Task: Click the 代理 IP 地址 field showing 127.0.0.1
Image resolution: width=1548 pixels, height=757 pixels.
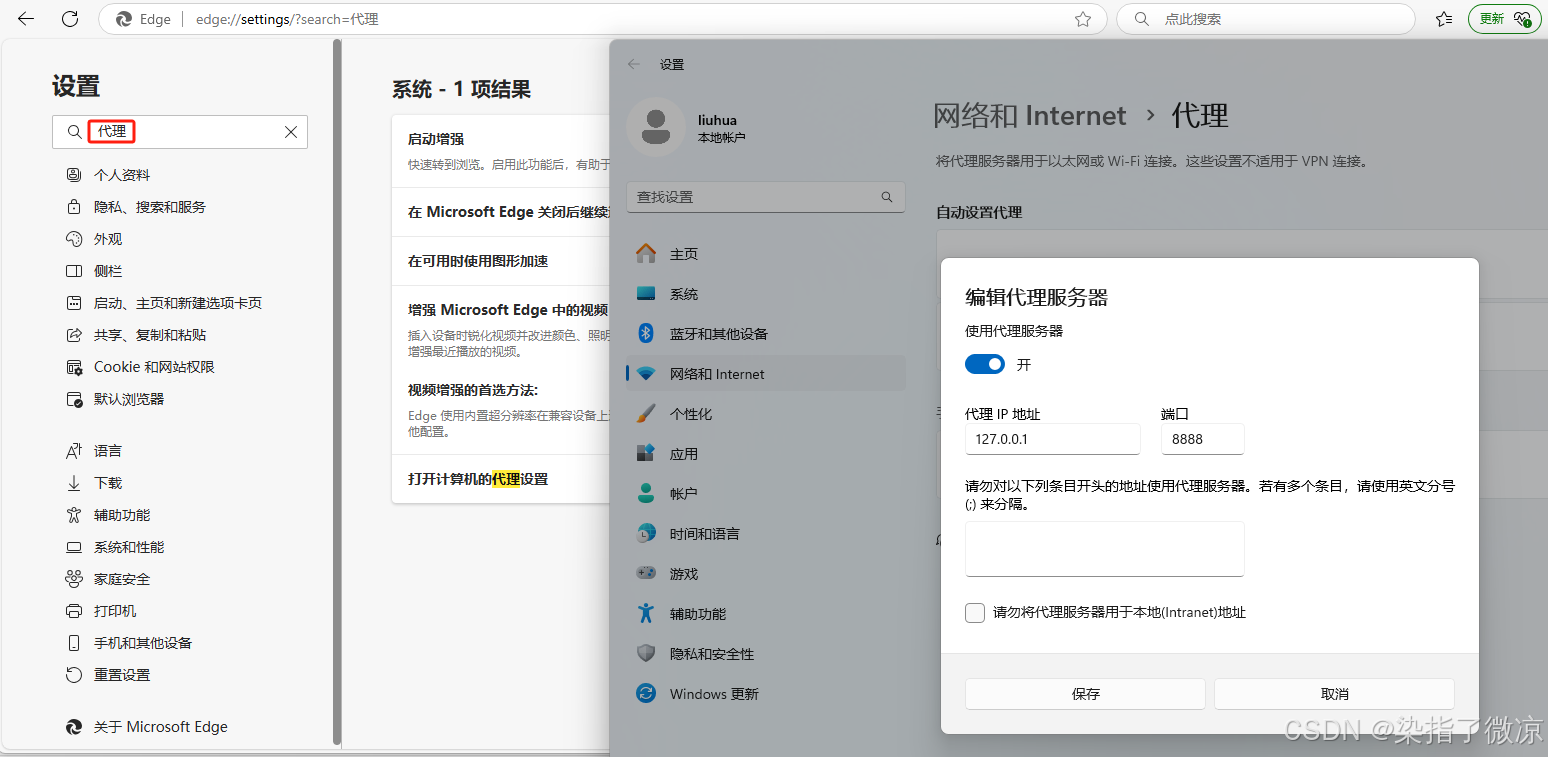Action: pos(1052,439)
